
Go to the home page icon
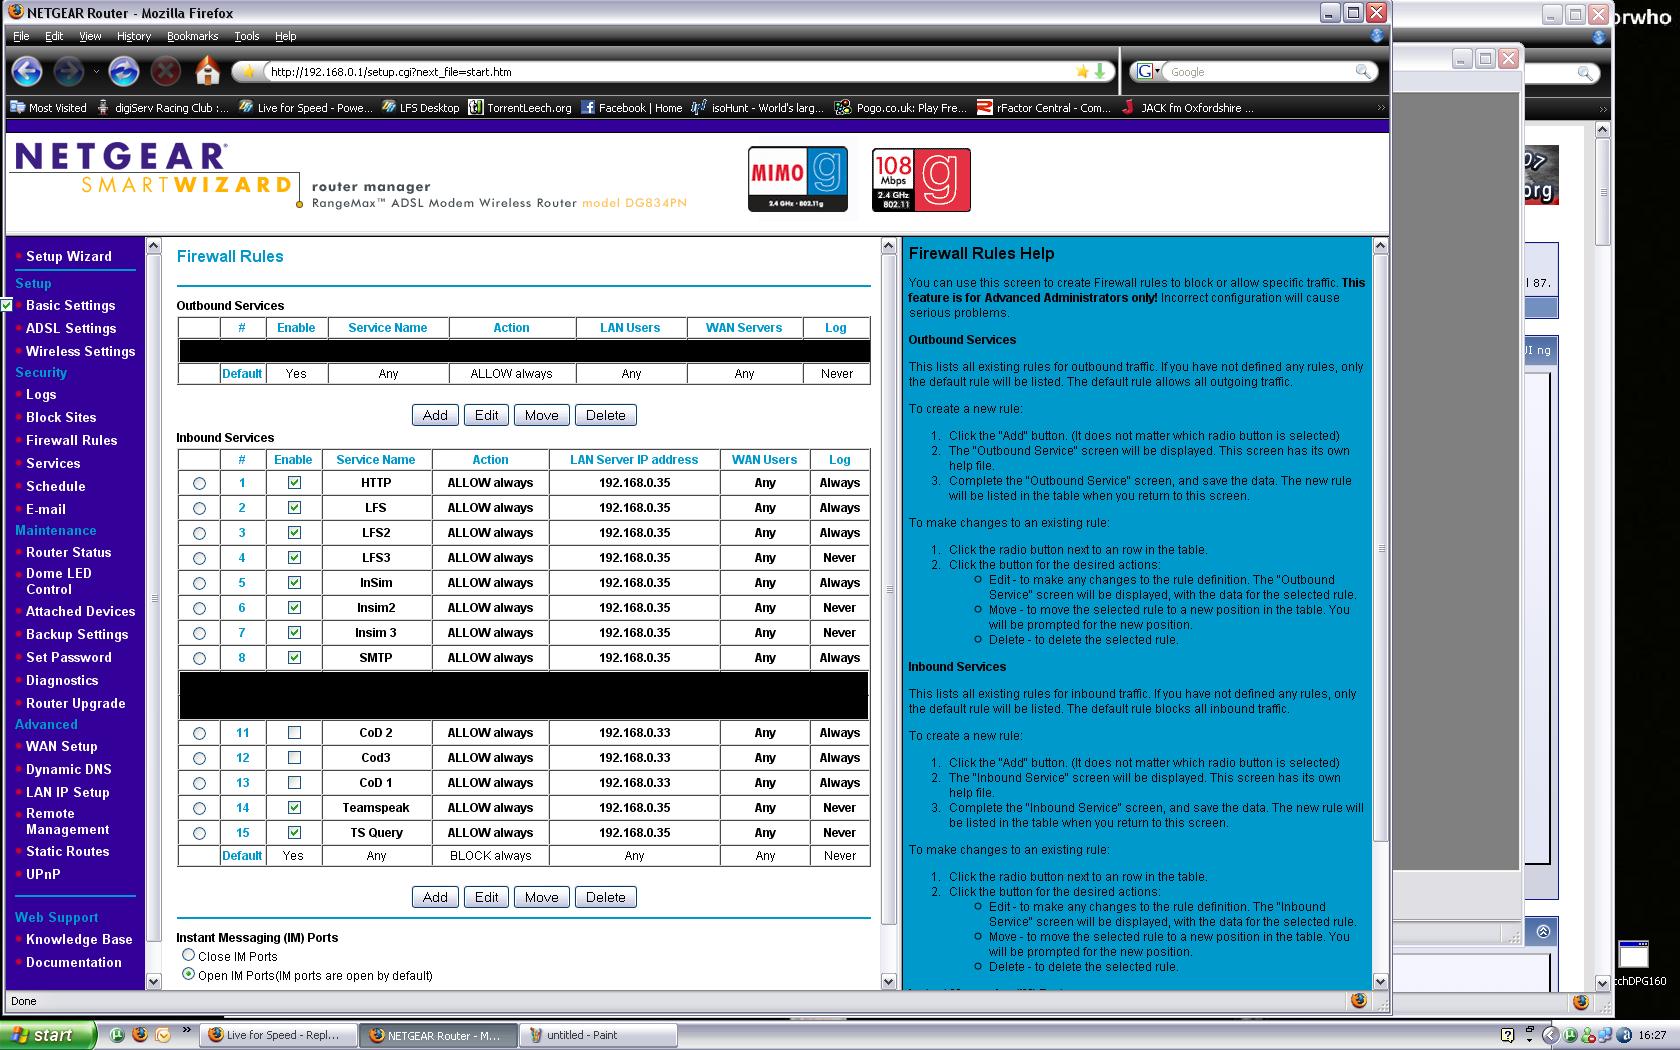coord(207,71)
